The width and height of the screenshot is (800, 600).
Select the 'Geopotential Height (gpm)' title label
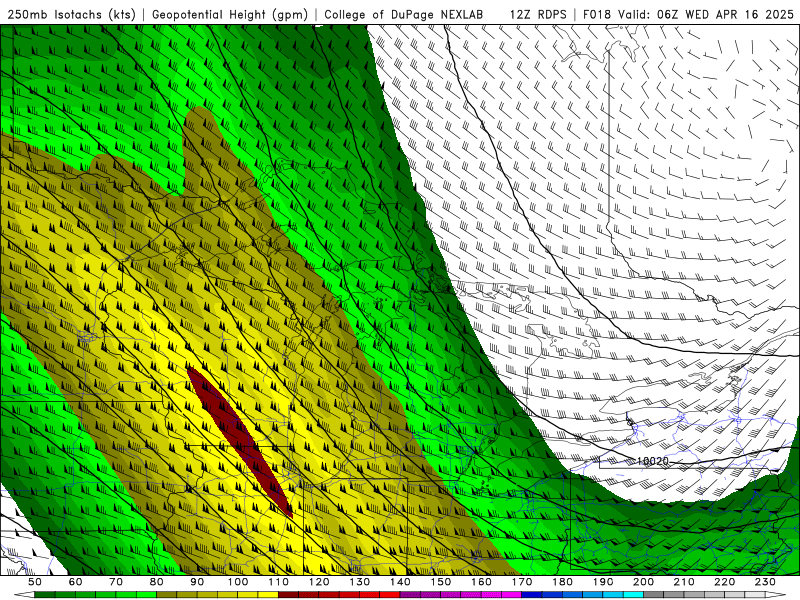[230, 14]
